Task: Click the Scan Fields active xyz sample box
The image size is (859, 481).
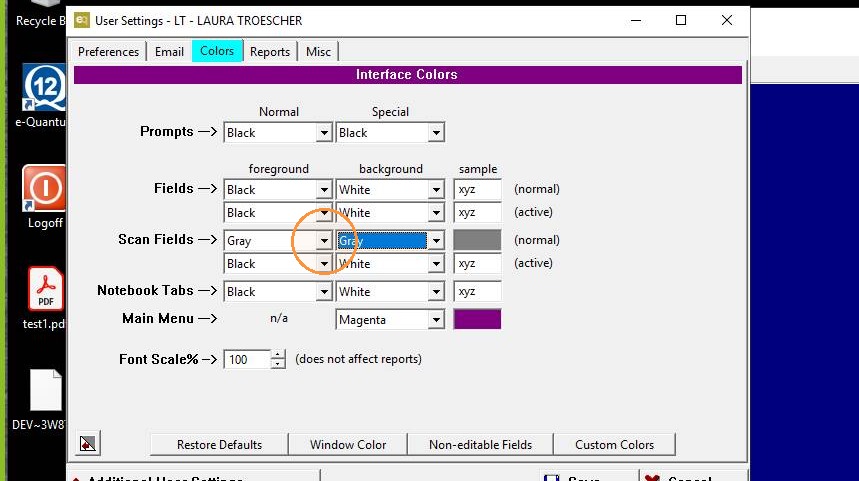Action: coord(477,264)
